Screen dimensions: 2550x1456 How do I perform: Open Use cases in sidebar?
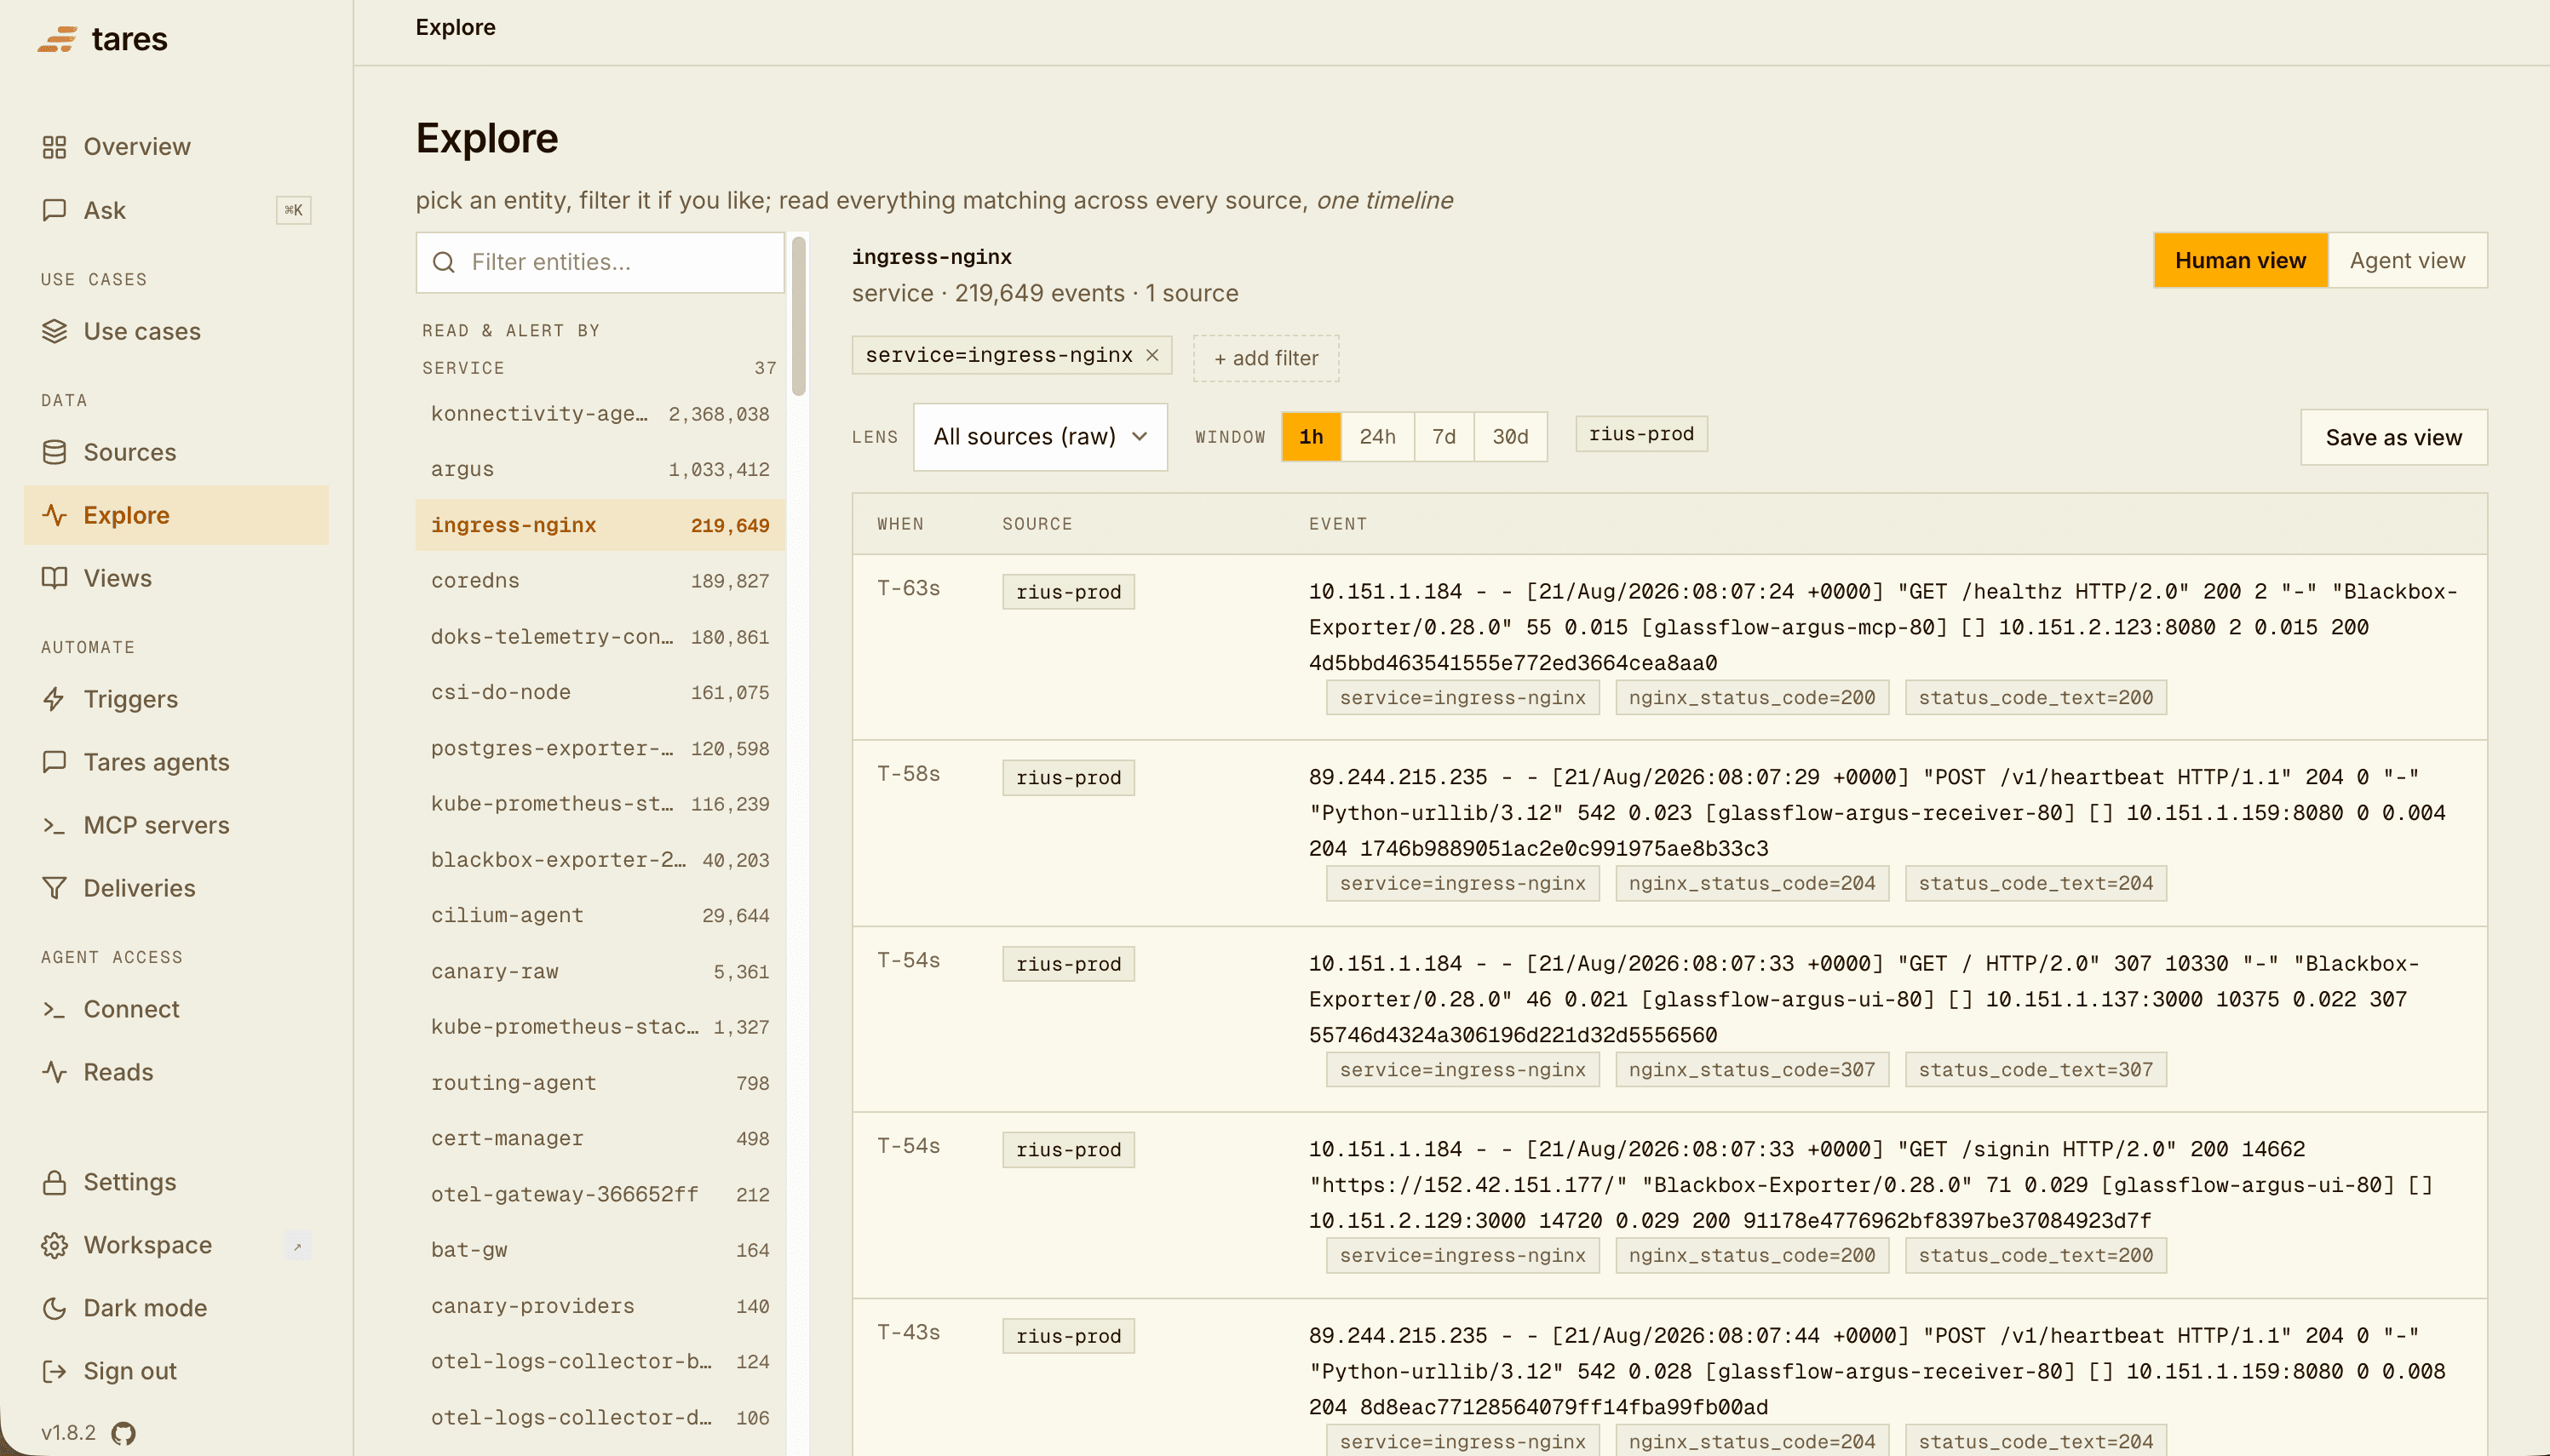click(x=176, y=331)
